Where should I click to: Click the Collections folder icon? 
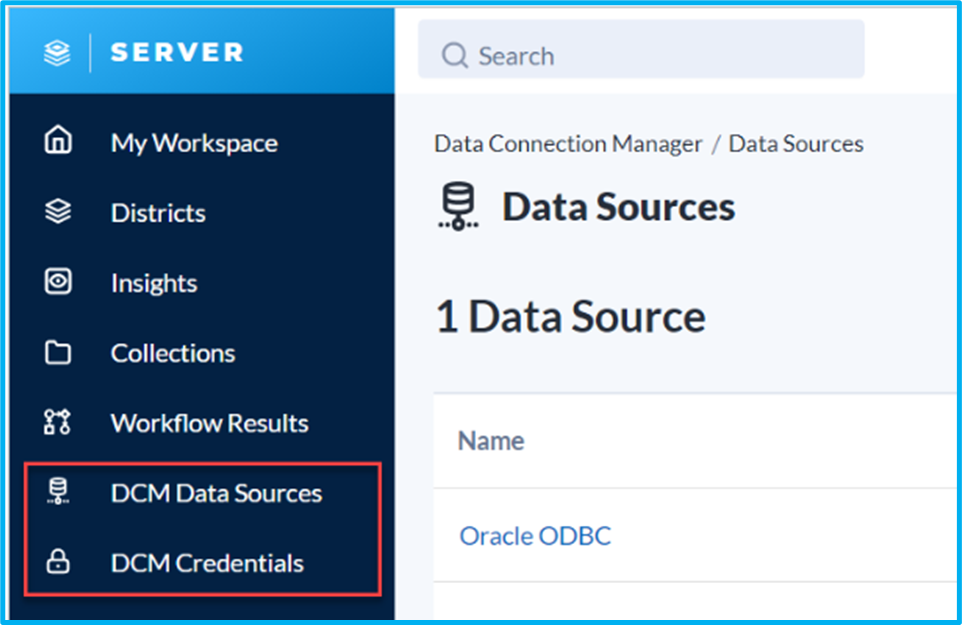pyautogui.click(x=58, y=352)
